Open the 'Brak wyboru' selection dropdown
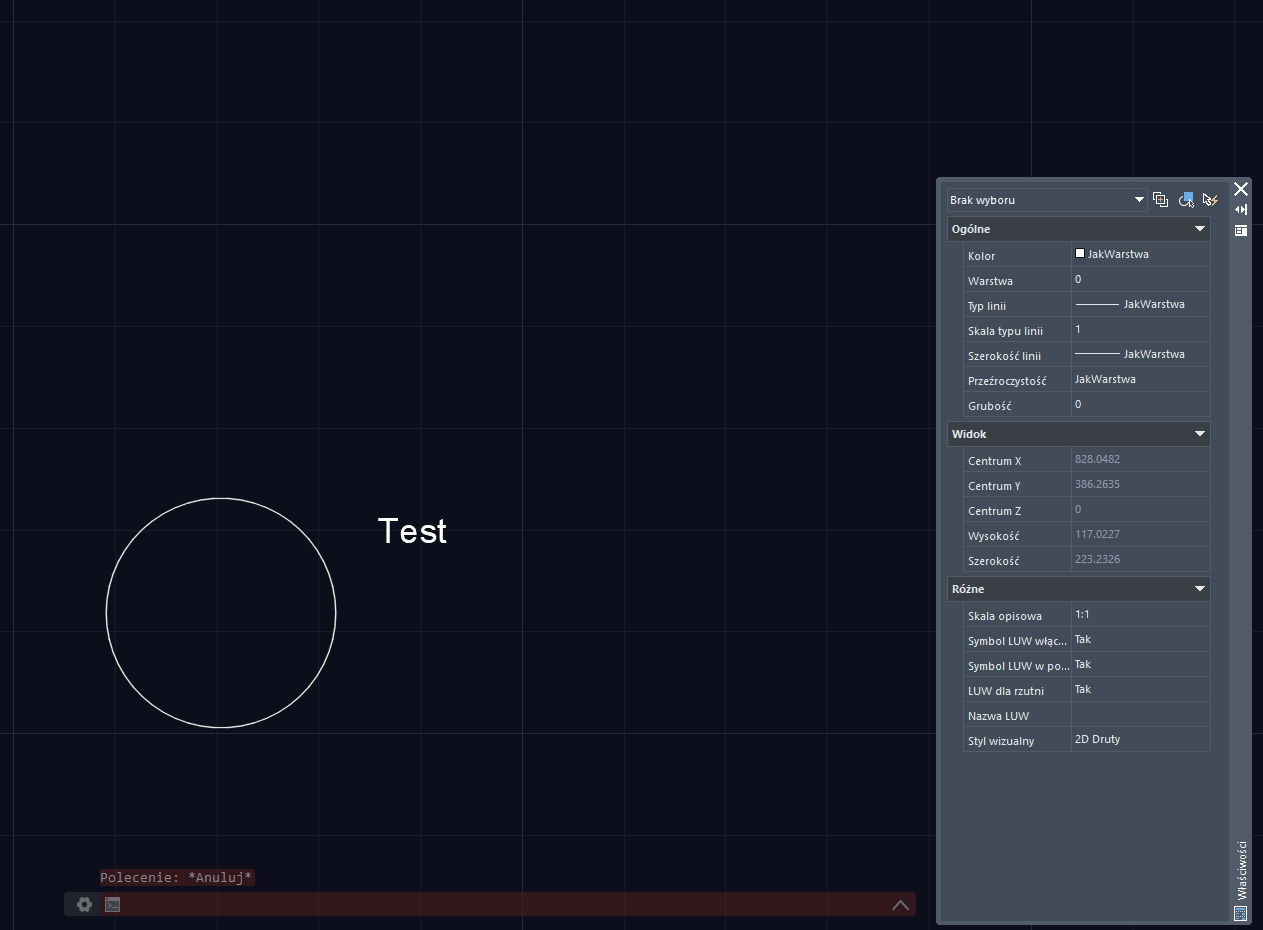 [x=1046, y=200]
